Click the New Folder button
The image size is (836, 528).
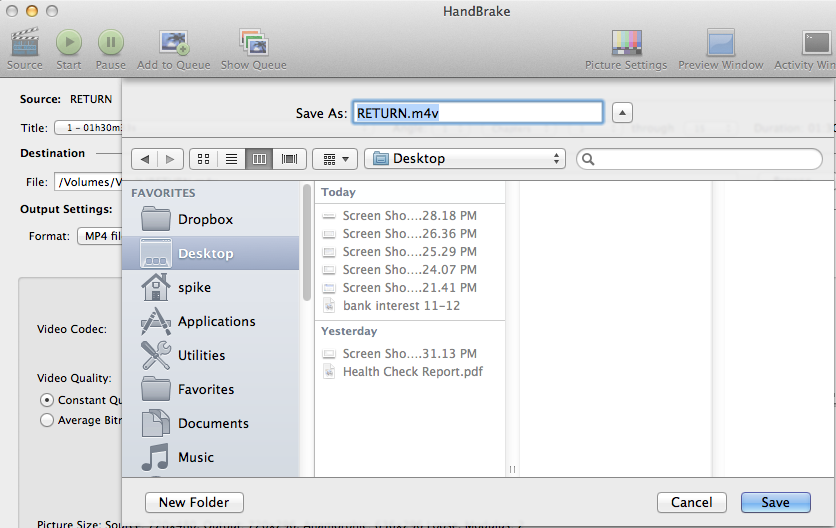tap(194, 502)
